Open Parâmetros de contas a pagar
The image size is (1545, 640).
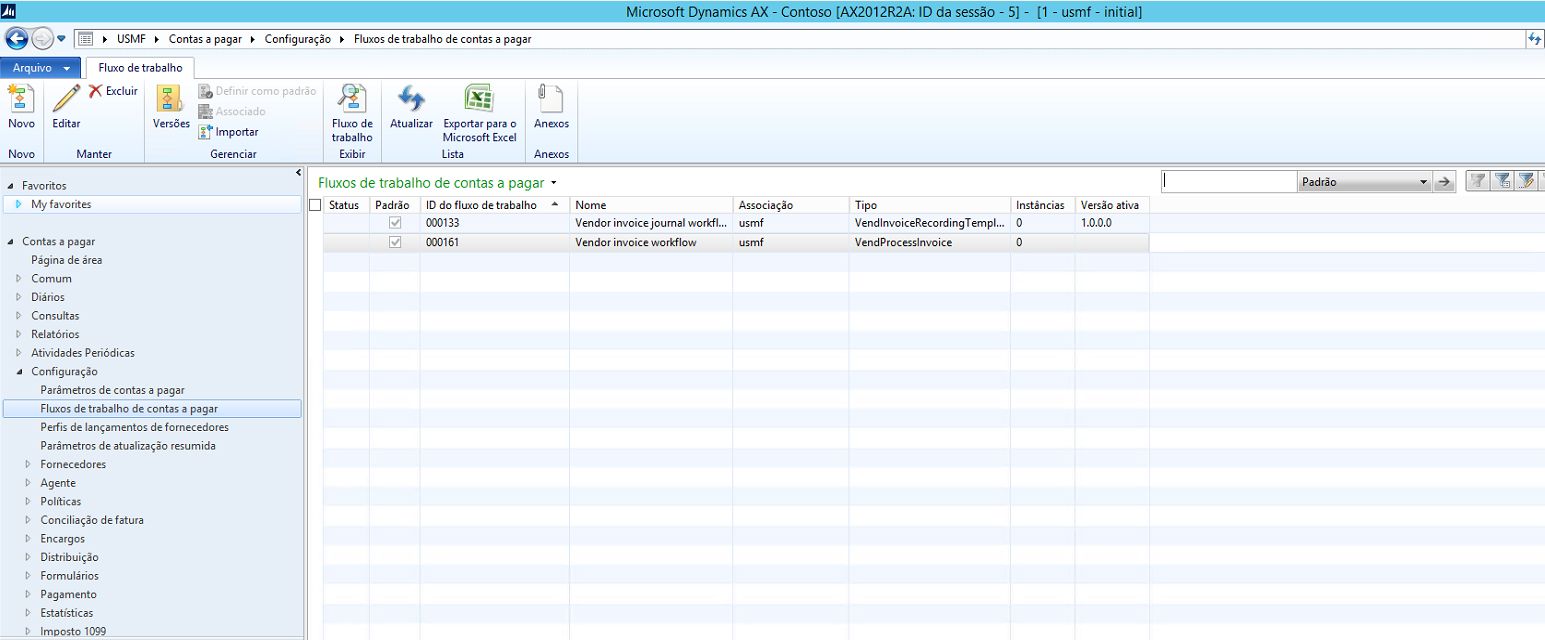[x=112, y=390]
